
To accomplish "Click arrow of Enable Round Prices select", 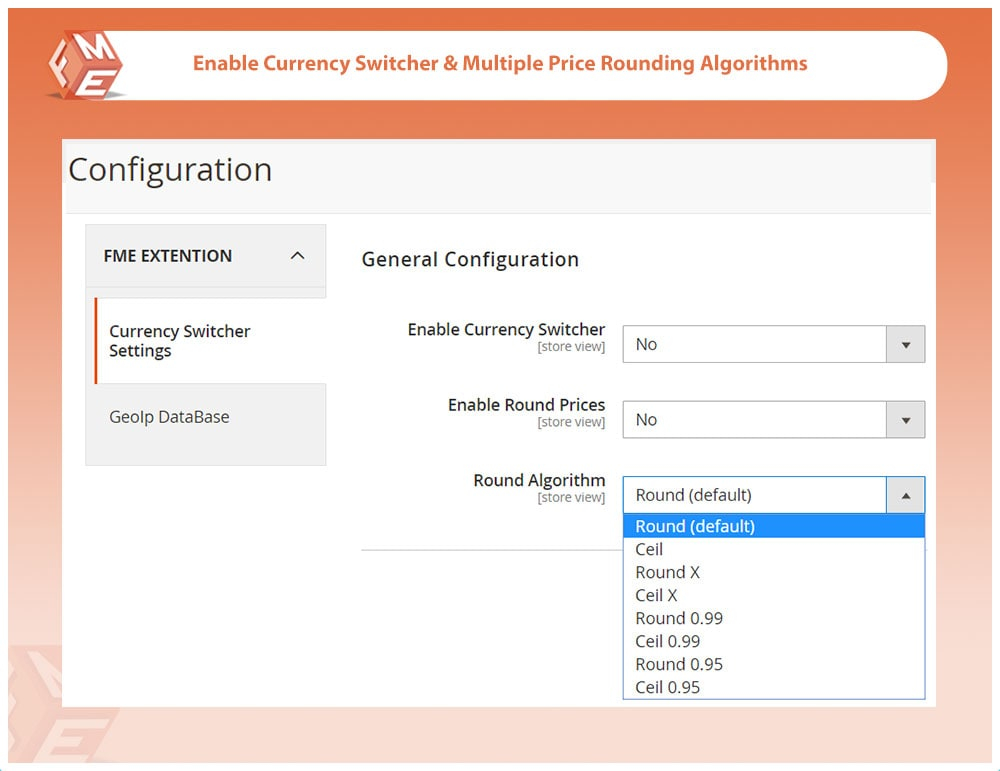I will [x=905, y=421].
